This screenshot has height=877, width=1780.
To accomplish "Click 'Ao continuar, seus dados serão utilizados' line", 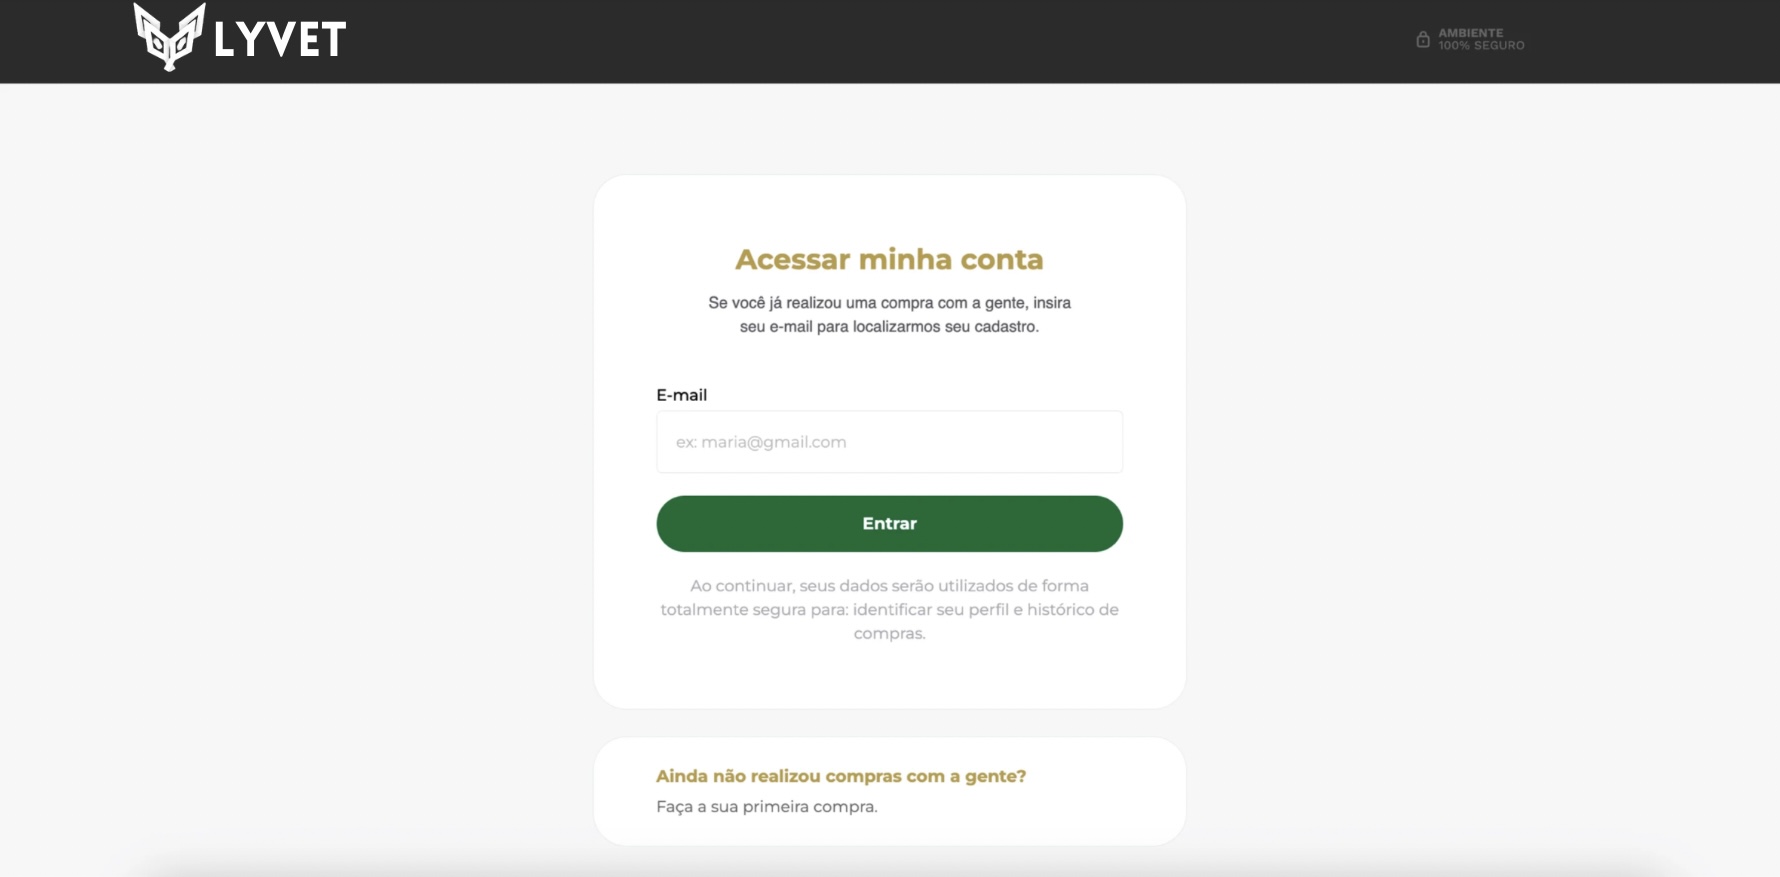I will click(x=889, y=586).
